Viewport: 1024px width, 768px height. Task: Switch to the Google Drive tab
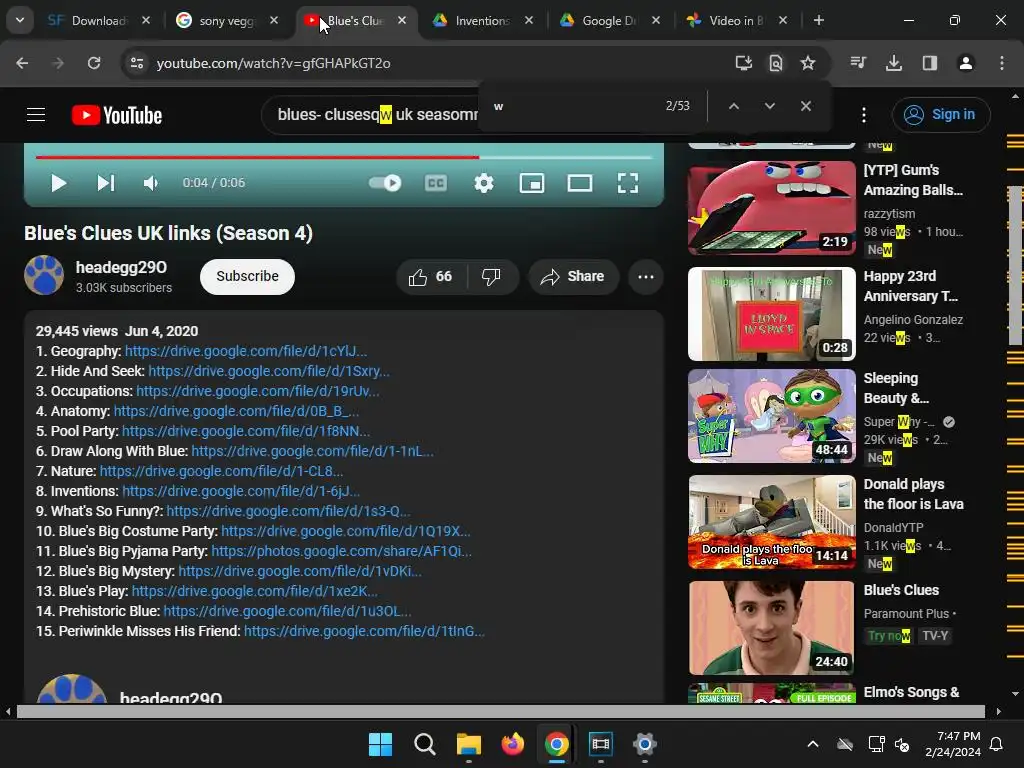click(x=609, y=21)
